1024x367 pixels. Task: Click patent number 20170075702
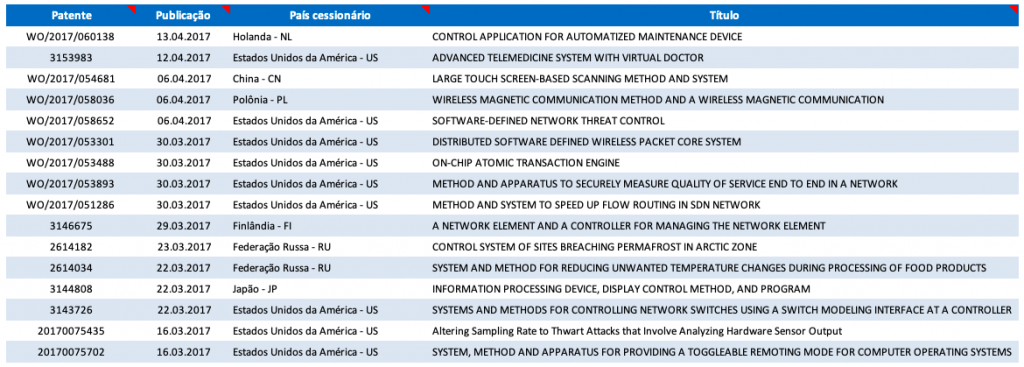click(71, 352)
